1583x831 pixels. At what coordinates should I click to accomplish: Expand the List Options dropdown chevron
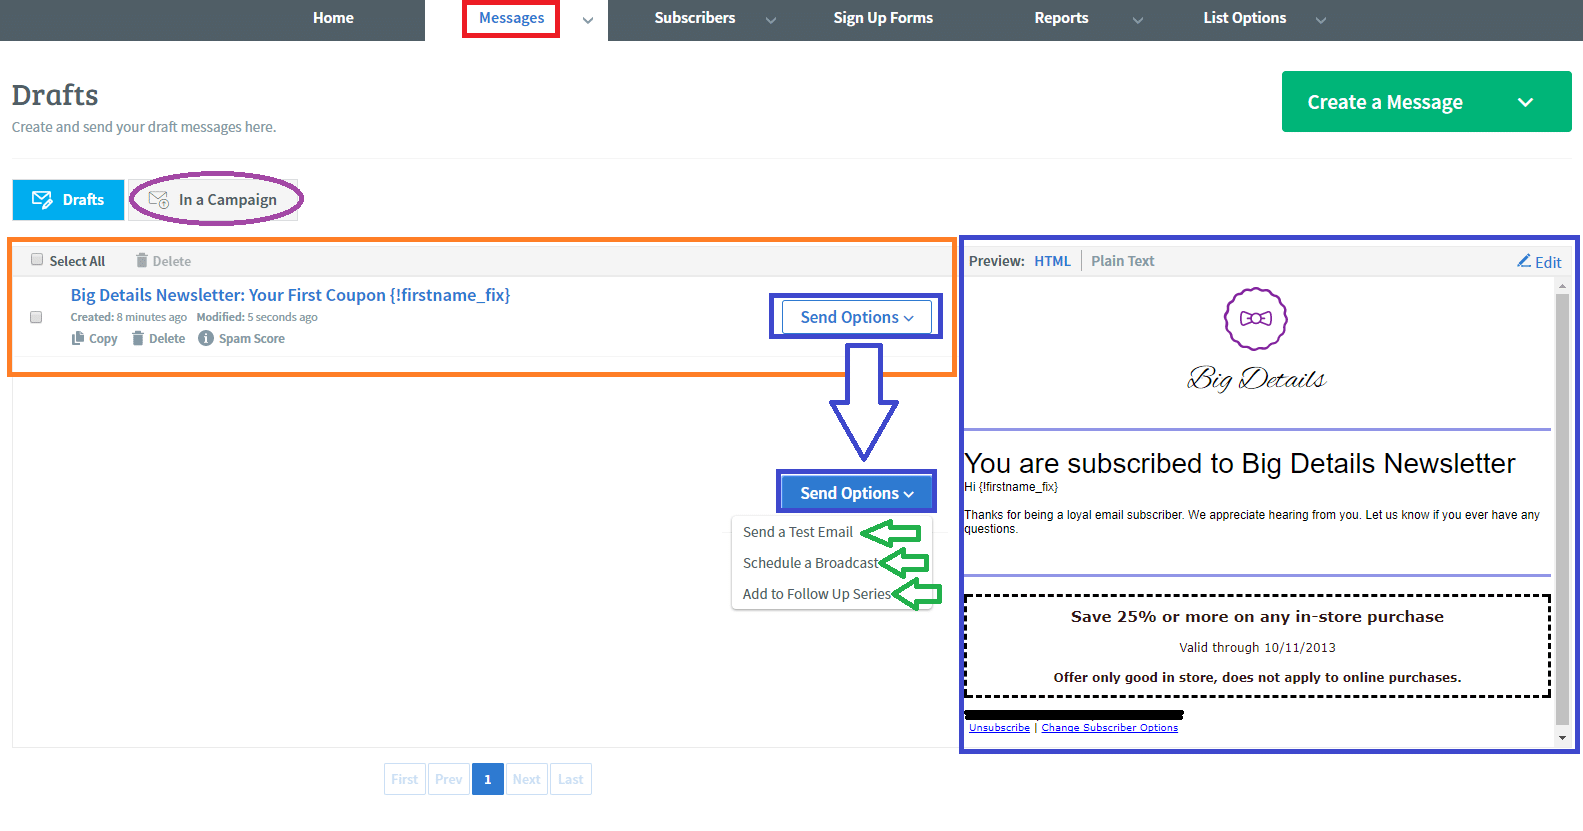(1321, 20)
